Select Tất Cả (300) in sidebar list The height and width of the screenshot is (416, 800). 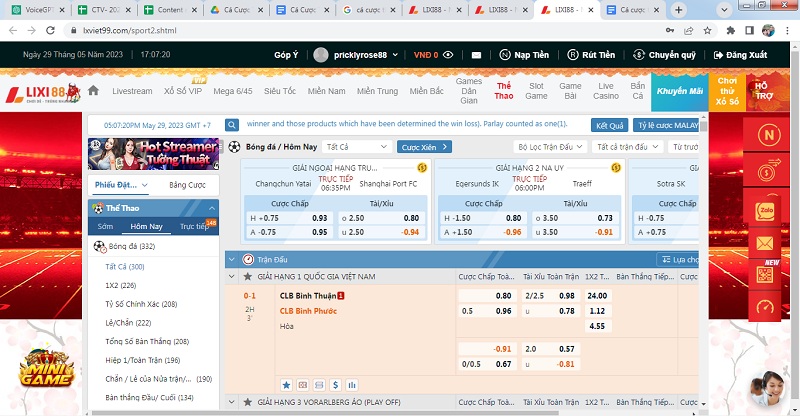coord(125,266)
